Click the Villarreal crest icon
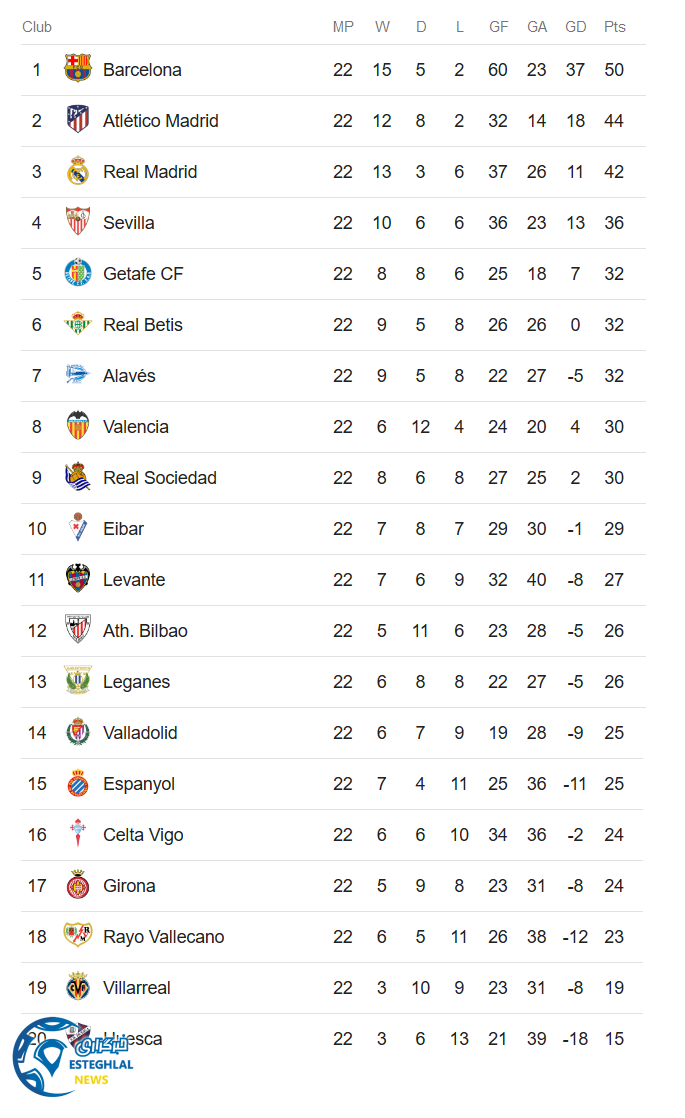Screen dimensions: 685x1118 (x=78, y=987)
